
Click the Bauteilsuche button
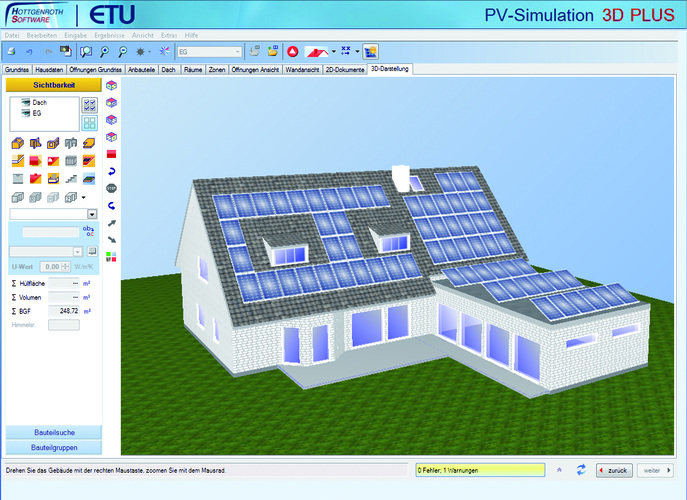[51, 432]
